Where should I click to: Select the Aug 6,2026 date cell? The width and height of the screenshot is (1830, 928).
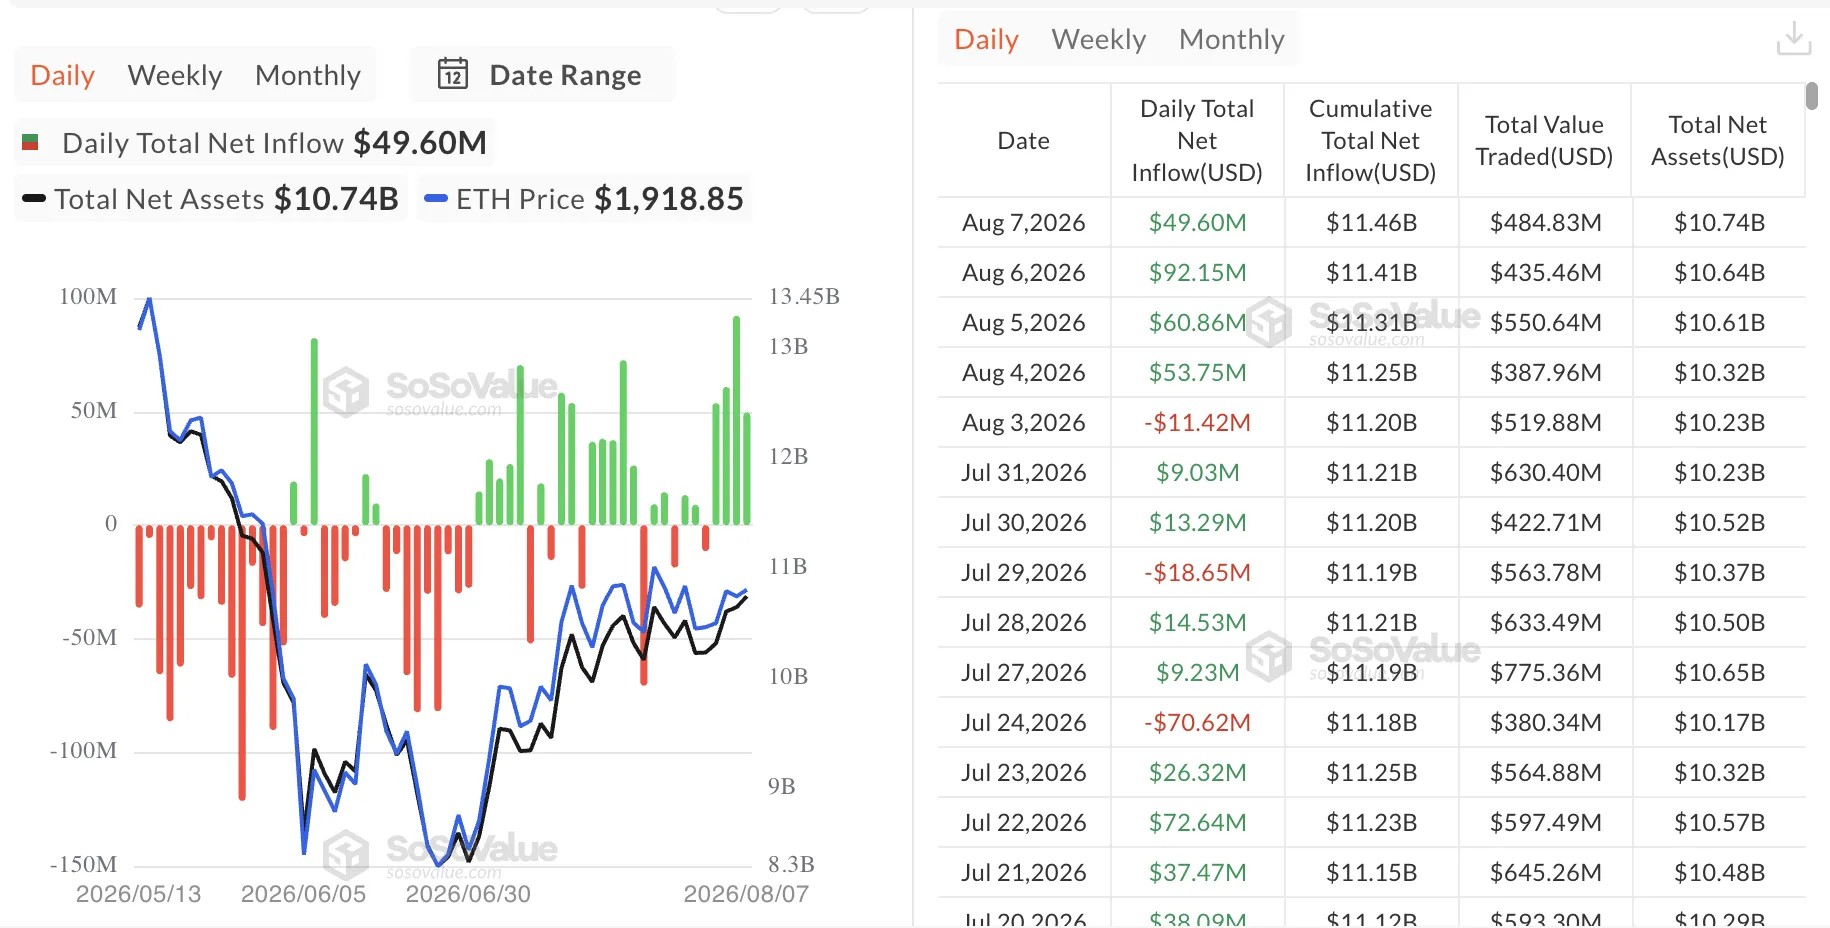1024,272
